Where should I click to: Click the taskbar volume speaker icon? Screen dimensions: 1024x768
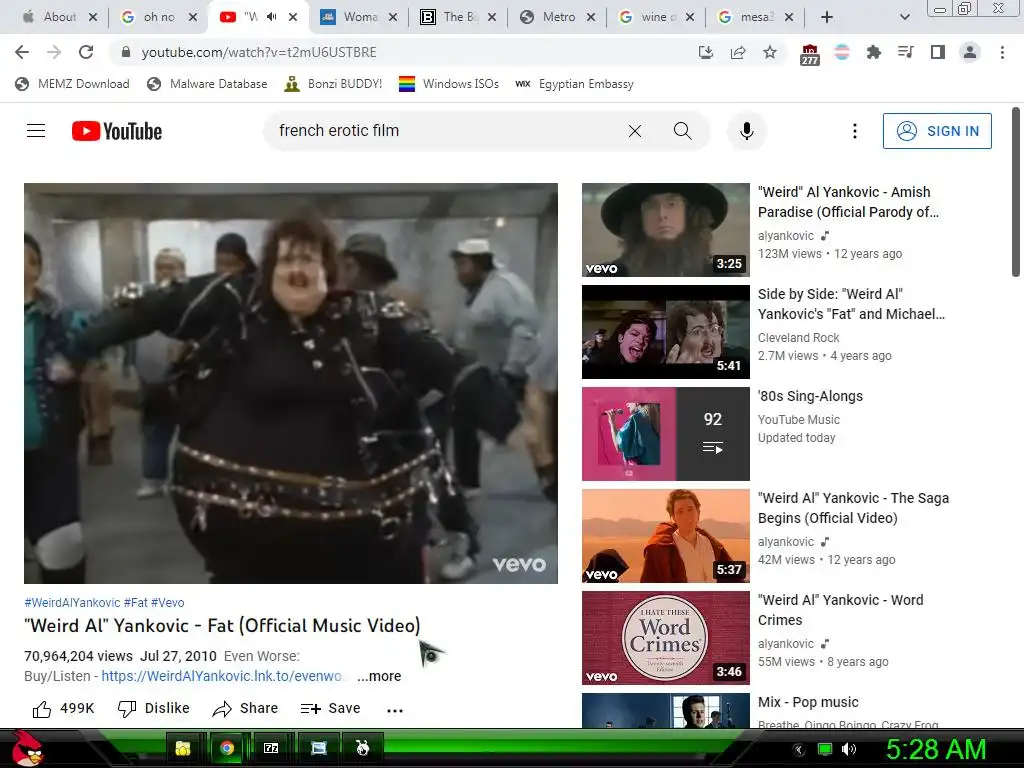[849, 749]
